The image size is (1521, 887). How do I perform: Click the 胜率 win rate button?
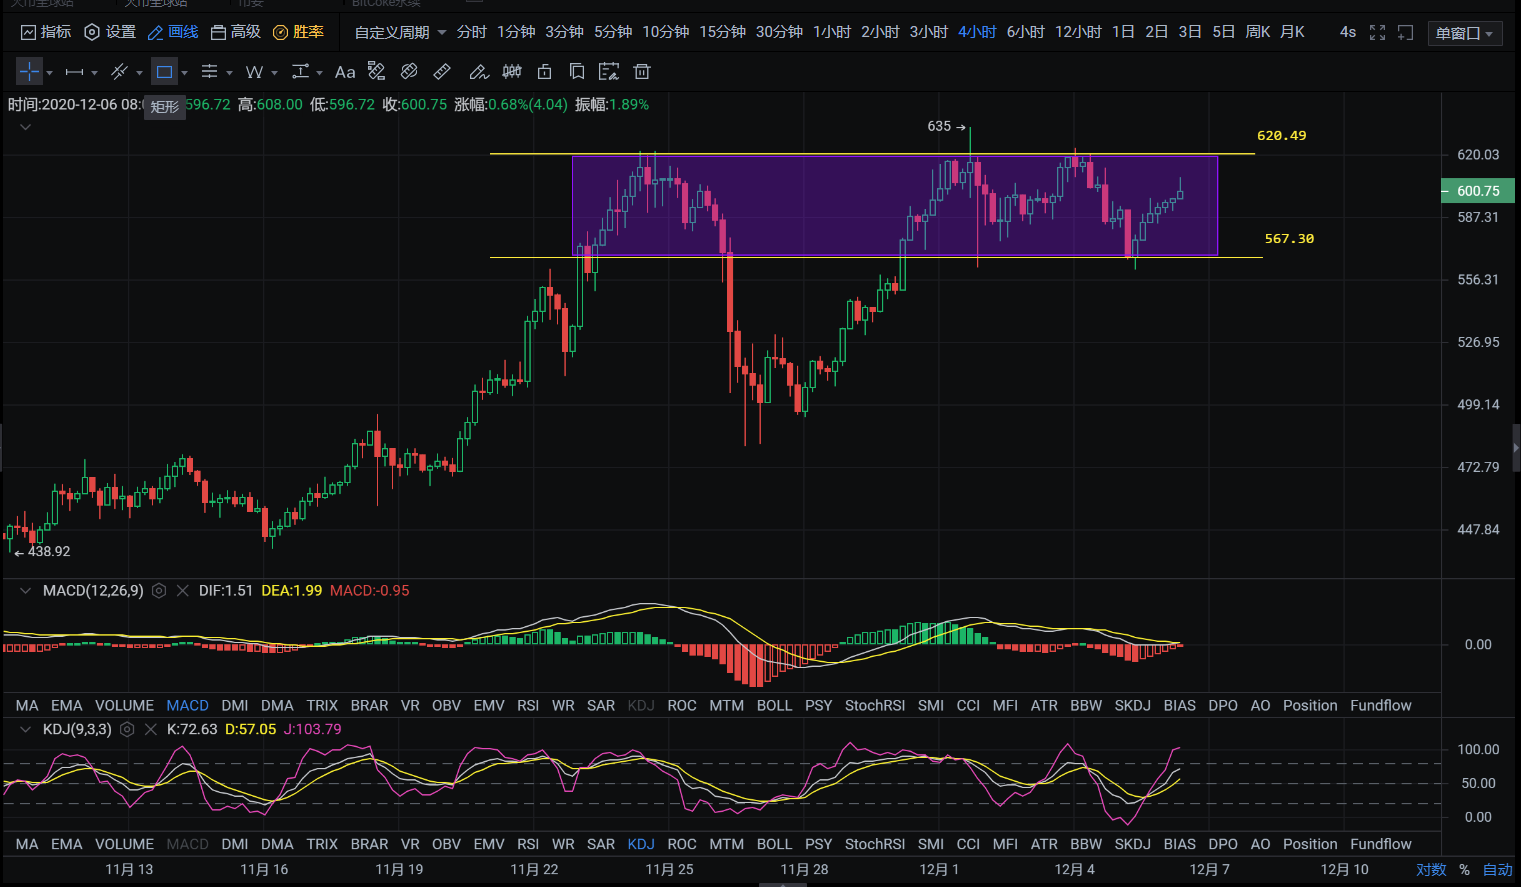299,32
